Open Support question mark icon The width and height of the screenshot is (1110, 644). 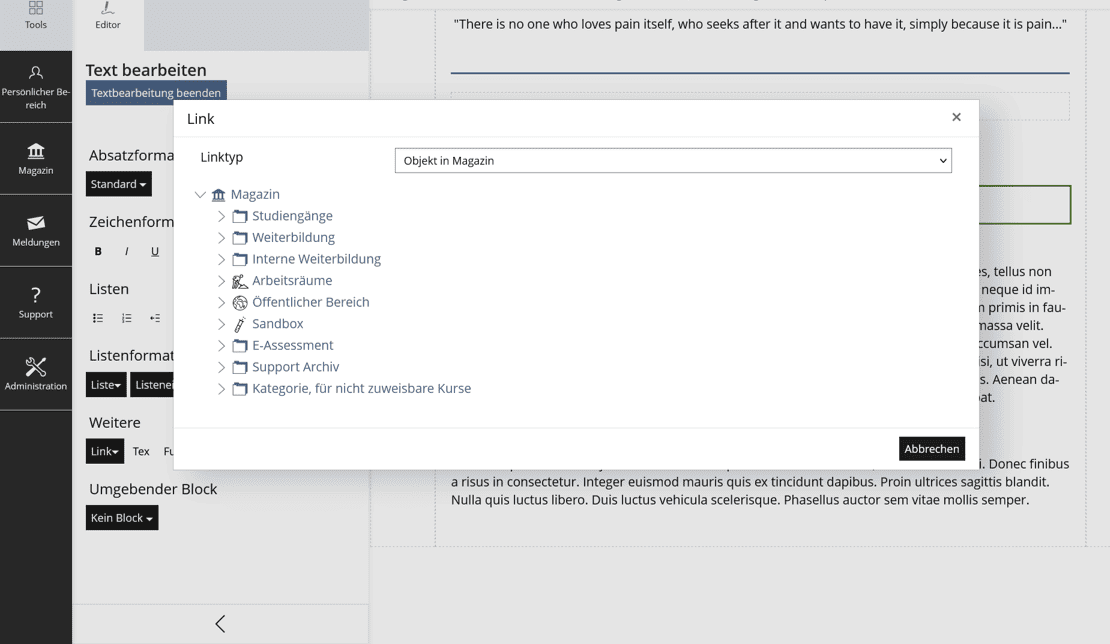pos(36,295)
